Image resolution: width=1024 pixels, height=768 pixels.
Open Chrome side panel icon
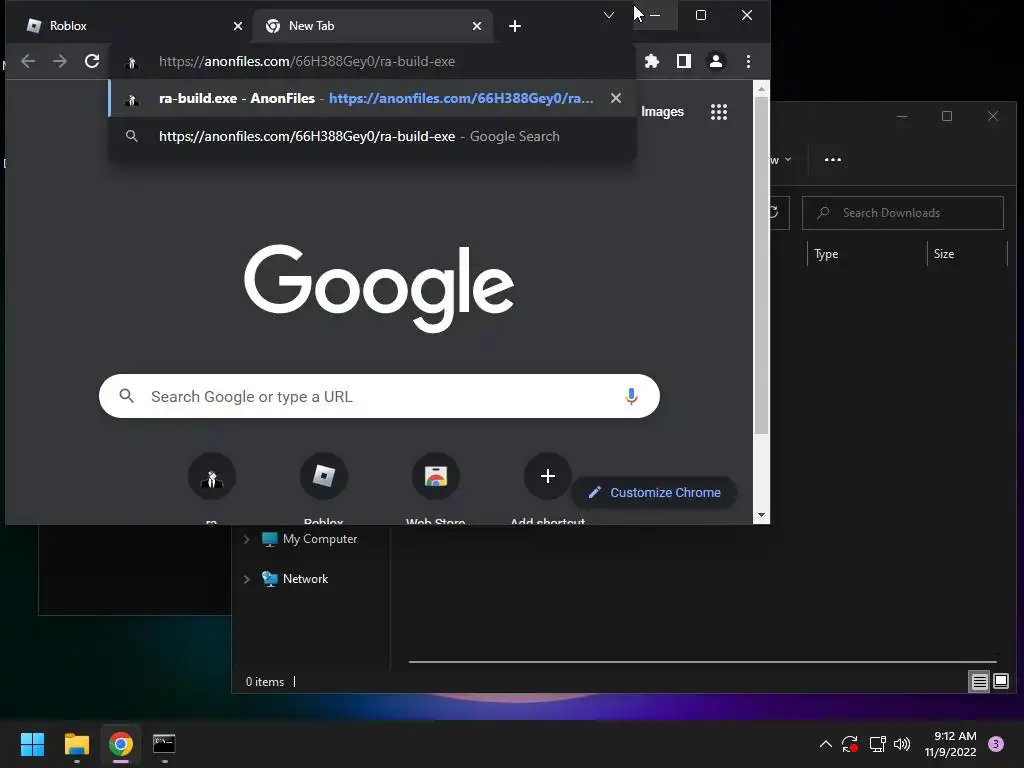(684, 61)
